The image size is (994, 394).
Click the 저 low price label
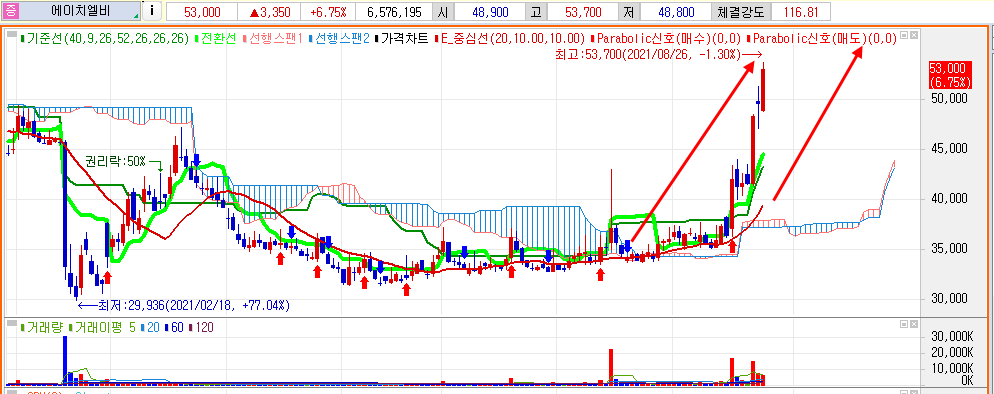point(630,12)
